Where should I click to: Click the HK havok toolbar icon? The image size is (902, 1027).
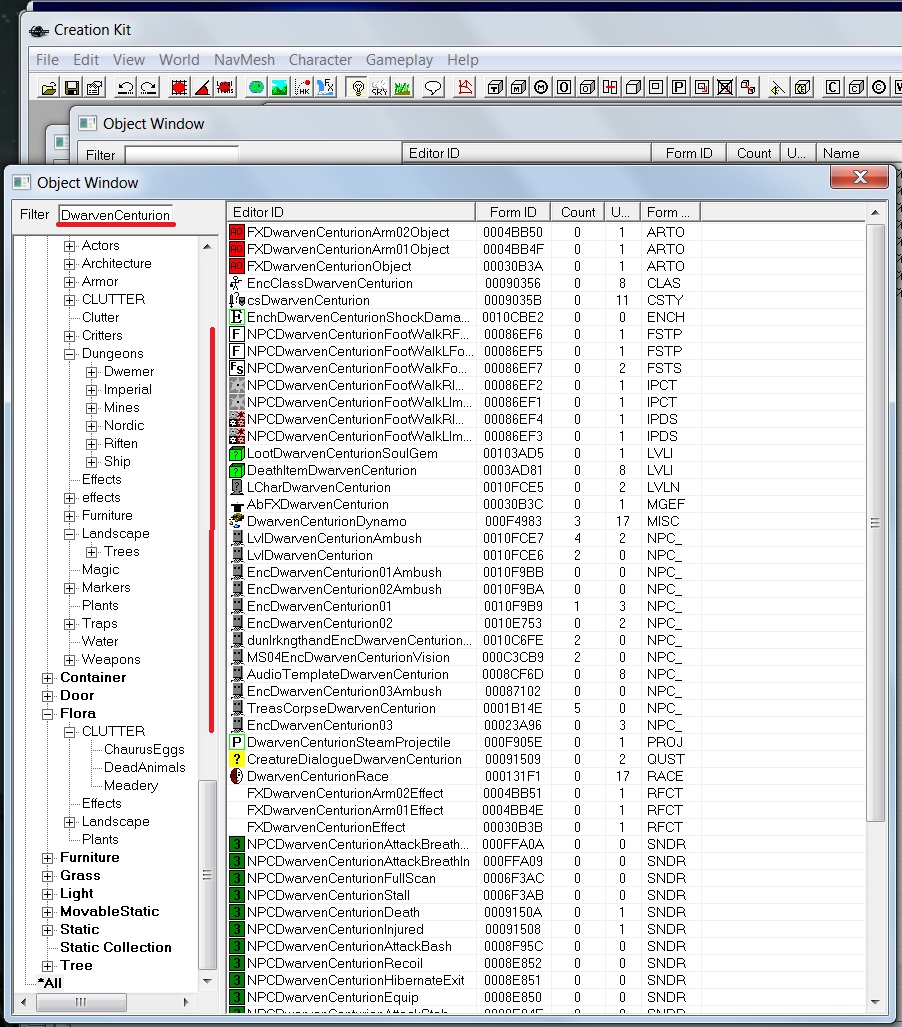[303, 87]
